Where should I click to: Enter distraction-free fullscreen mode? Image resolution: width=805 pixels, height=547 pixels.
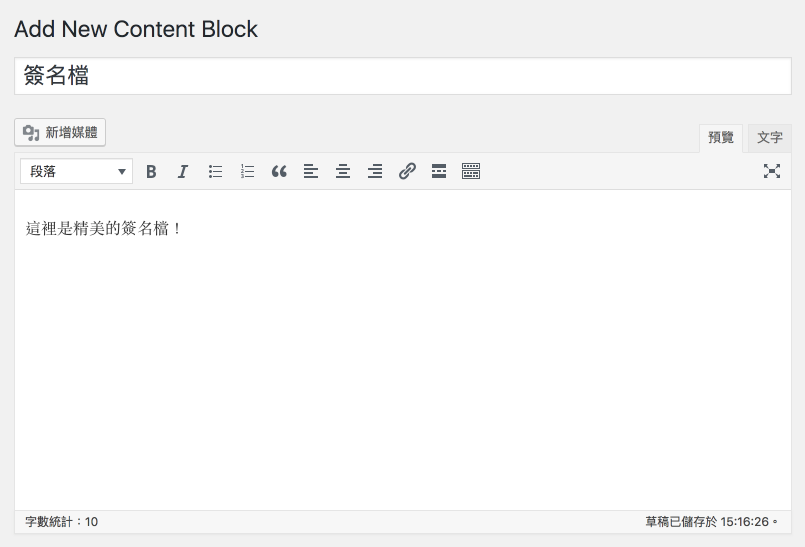coord(772,171)
